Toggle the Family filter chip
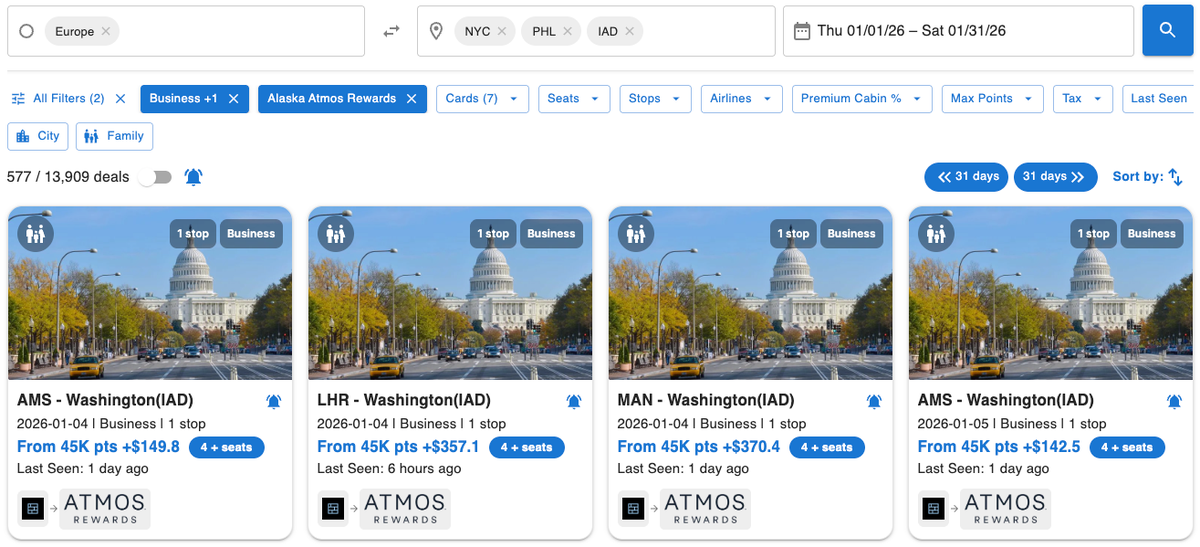The image size is (1200, 547). [x=114, y=136]
